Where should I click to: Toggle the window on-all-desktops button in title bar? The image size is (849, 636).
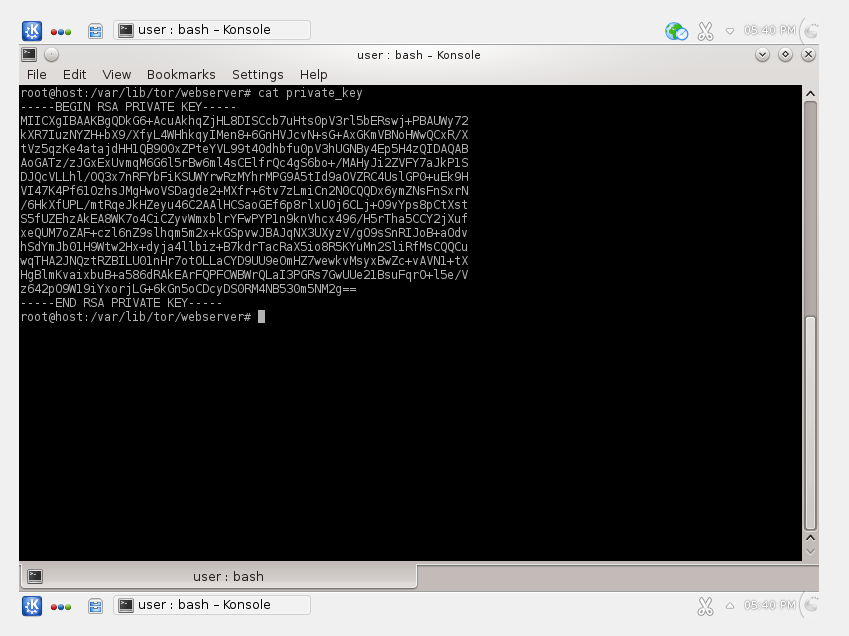tap(52, 55)
